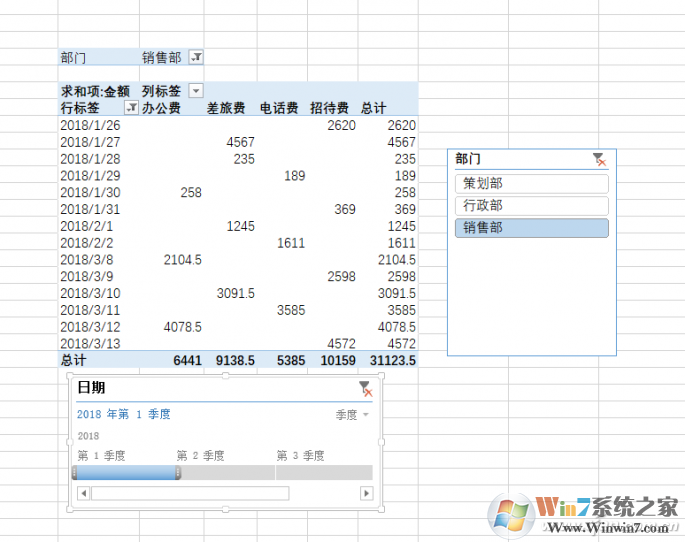
Task: Click the 部门 slicer title
Action: pyautogui.click(x=468, y=159)
